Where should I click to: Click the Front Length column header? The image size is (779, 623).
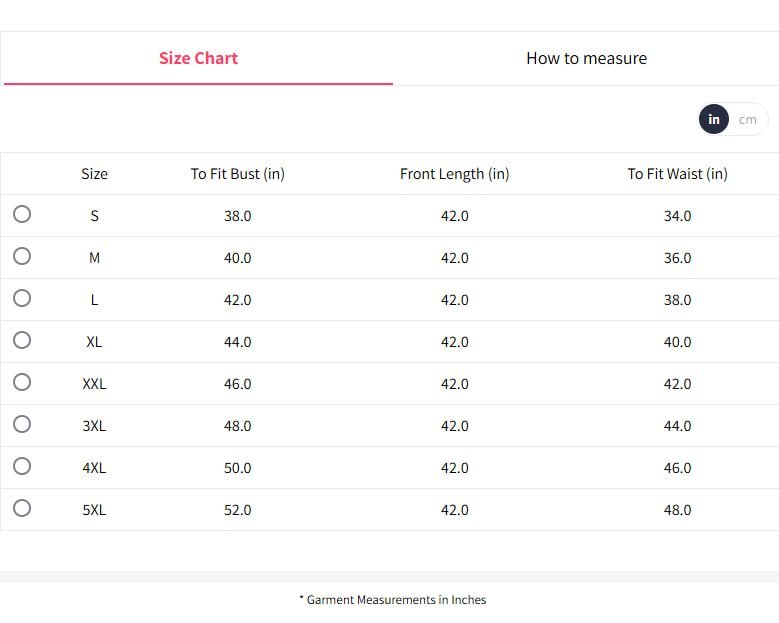point(454,174)
